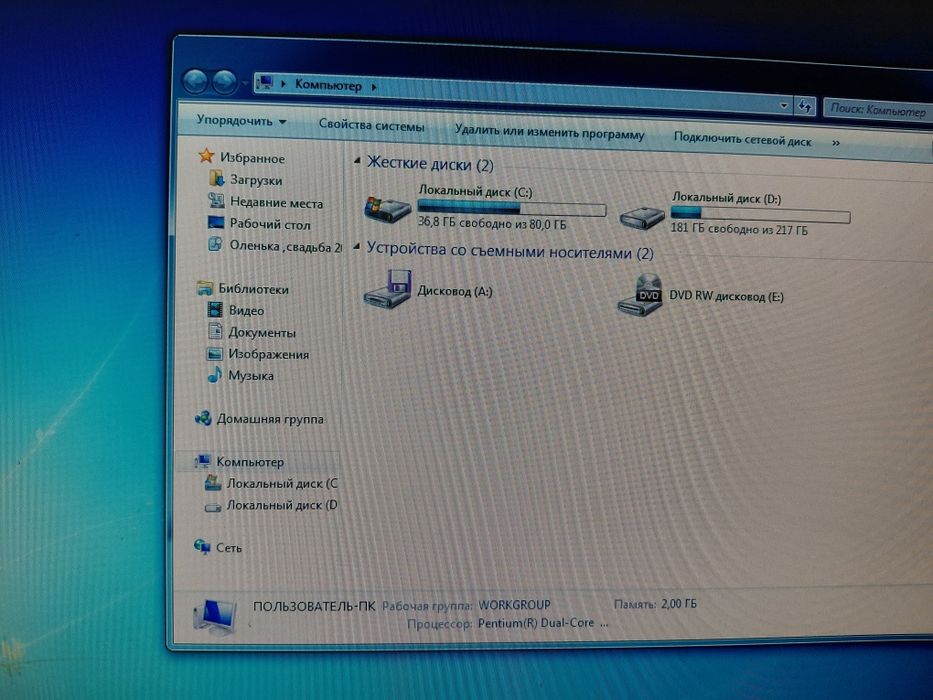This screenshot has width=933, height=700.
Task: Click the C: drive usage bar
Action: (512, 208)
